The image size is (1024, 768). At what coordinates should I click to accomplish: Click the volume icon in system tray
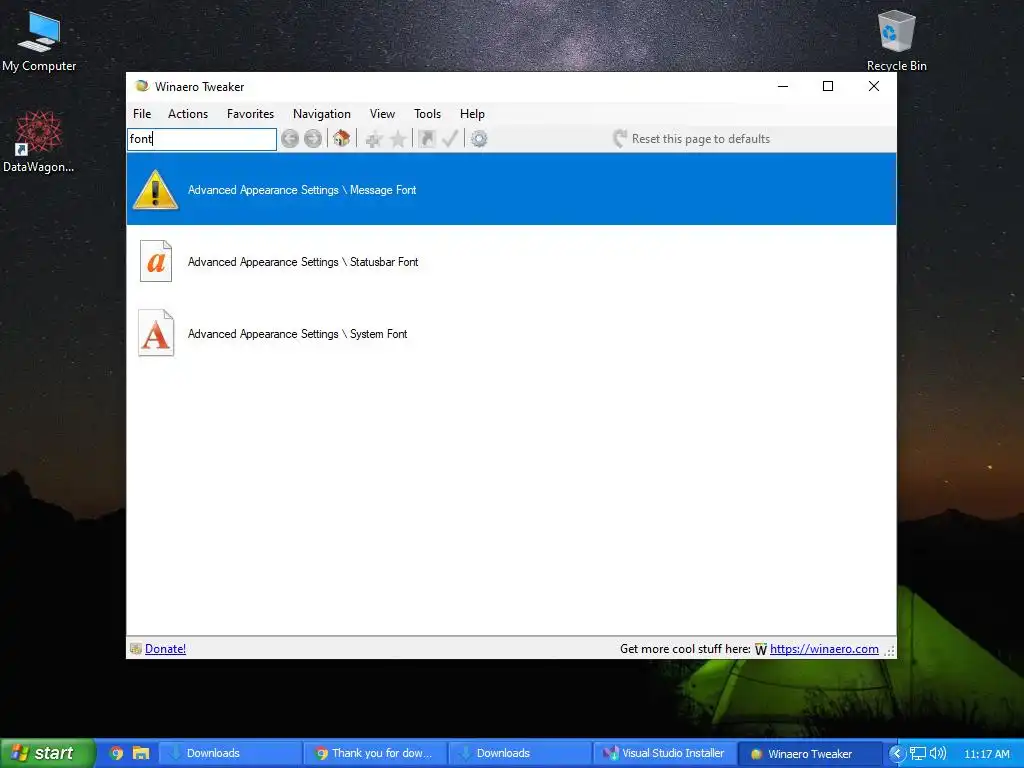pos(938,753)
